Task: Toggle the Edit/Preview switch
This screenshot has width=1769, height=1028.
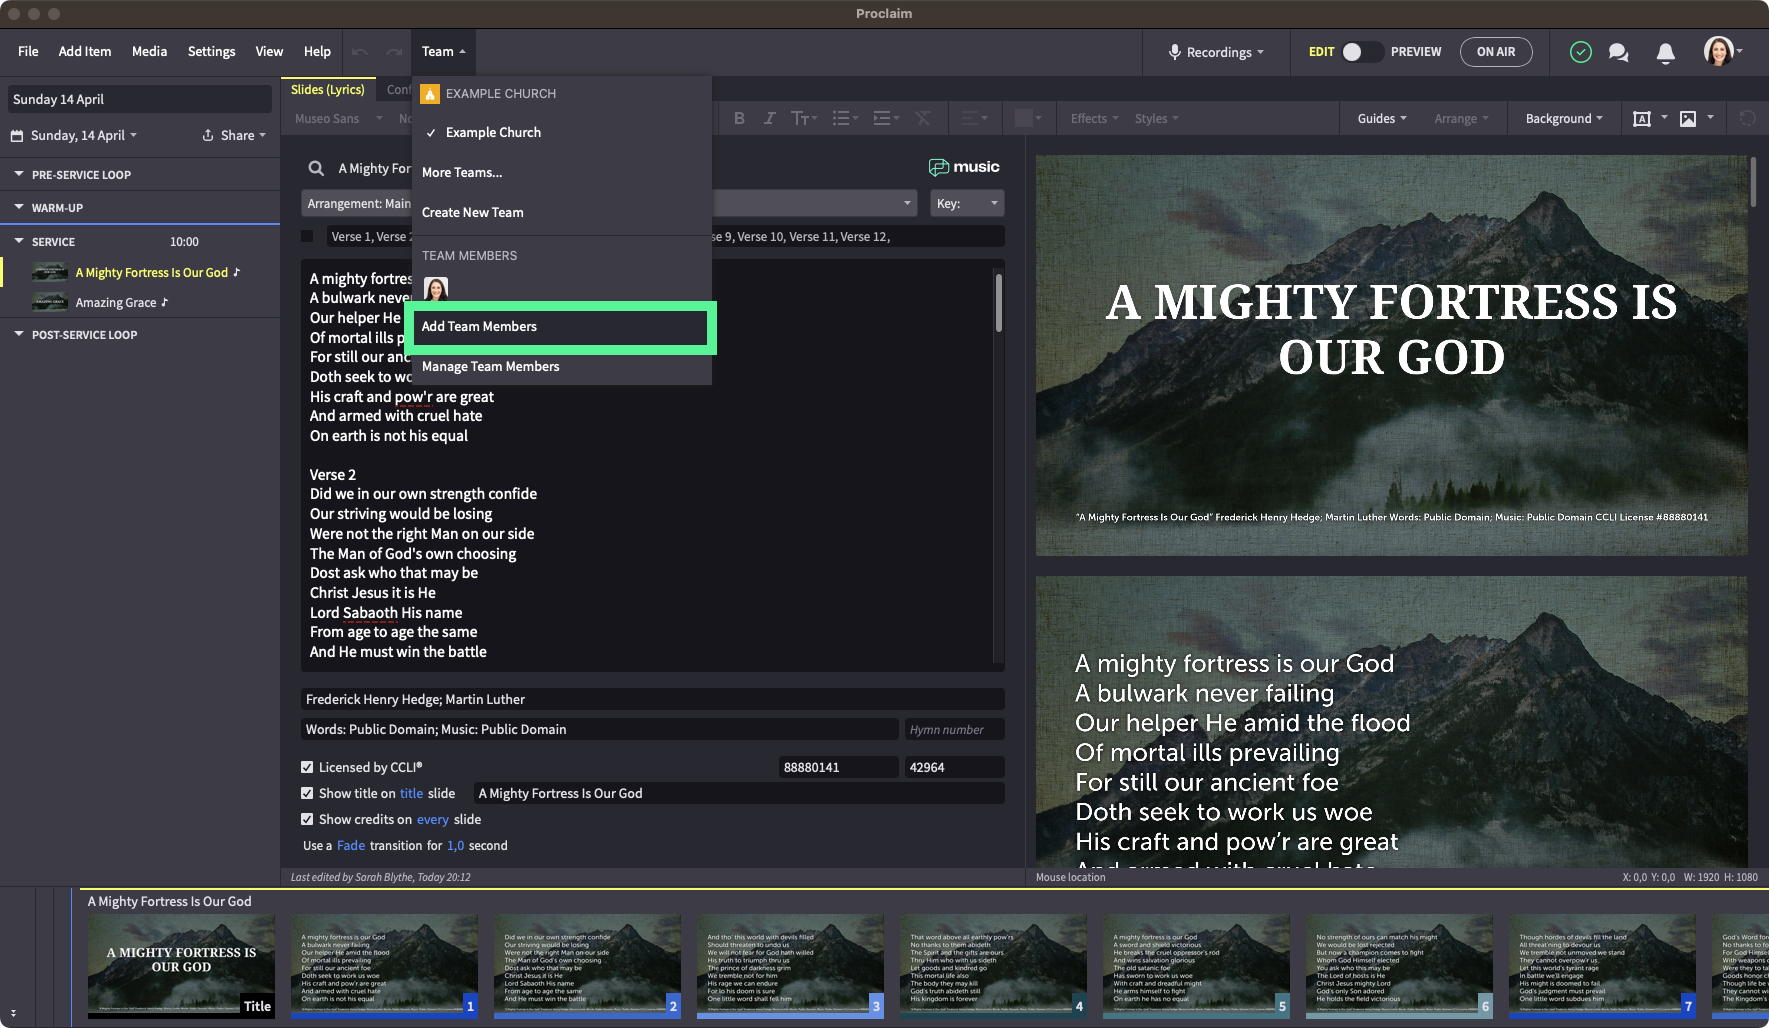Action: click(1361, 52)
